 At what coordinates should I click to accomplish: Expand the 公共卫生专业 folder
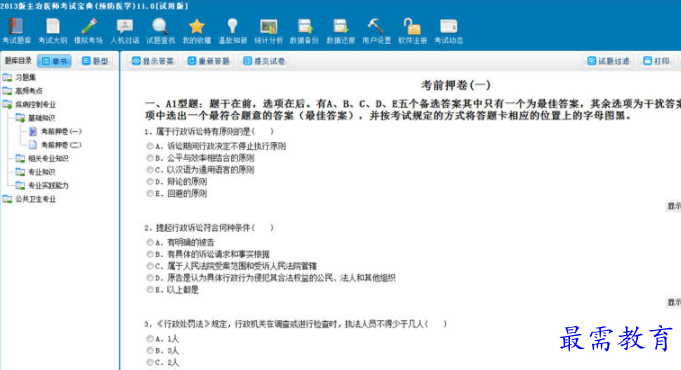click(30, 199)
